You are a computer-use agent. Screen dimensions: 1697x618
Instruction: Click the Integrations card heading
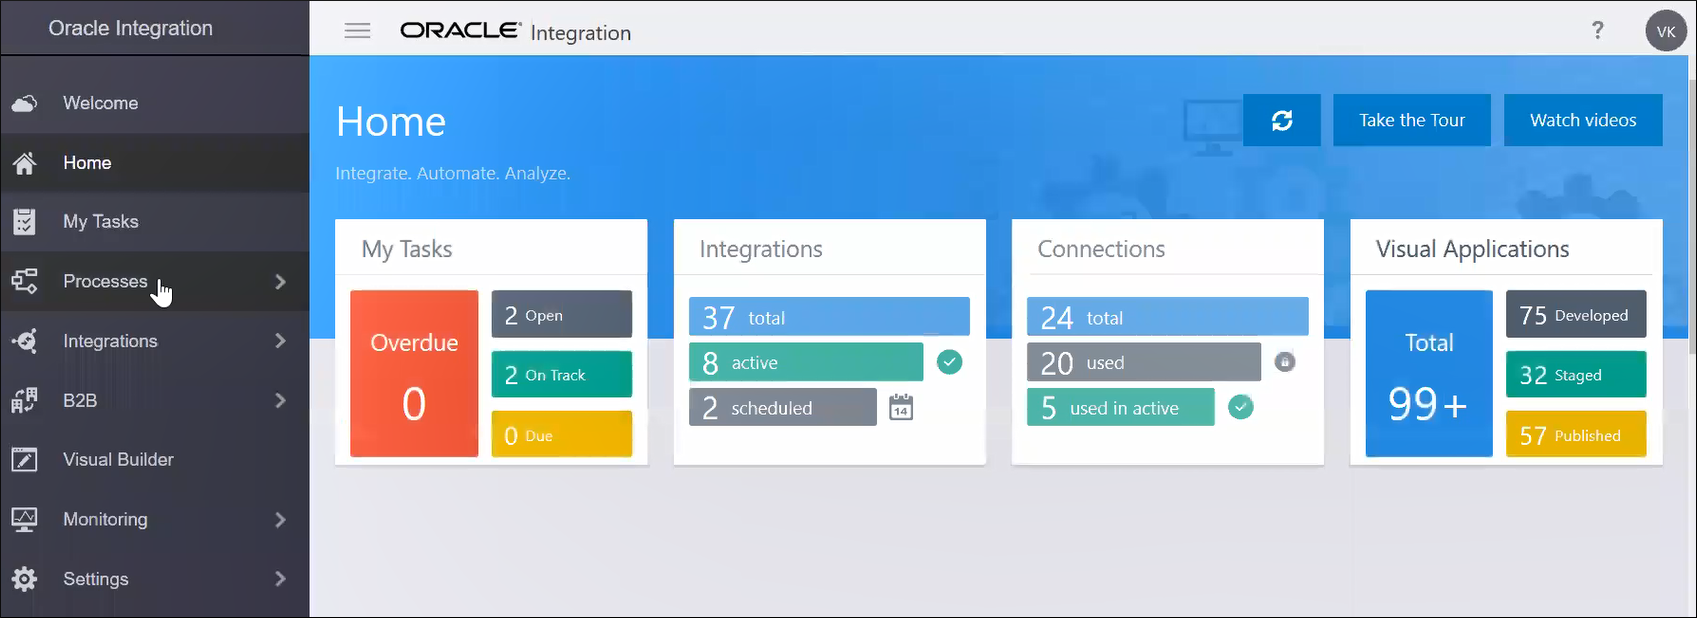[761, 249]
